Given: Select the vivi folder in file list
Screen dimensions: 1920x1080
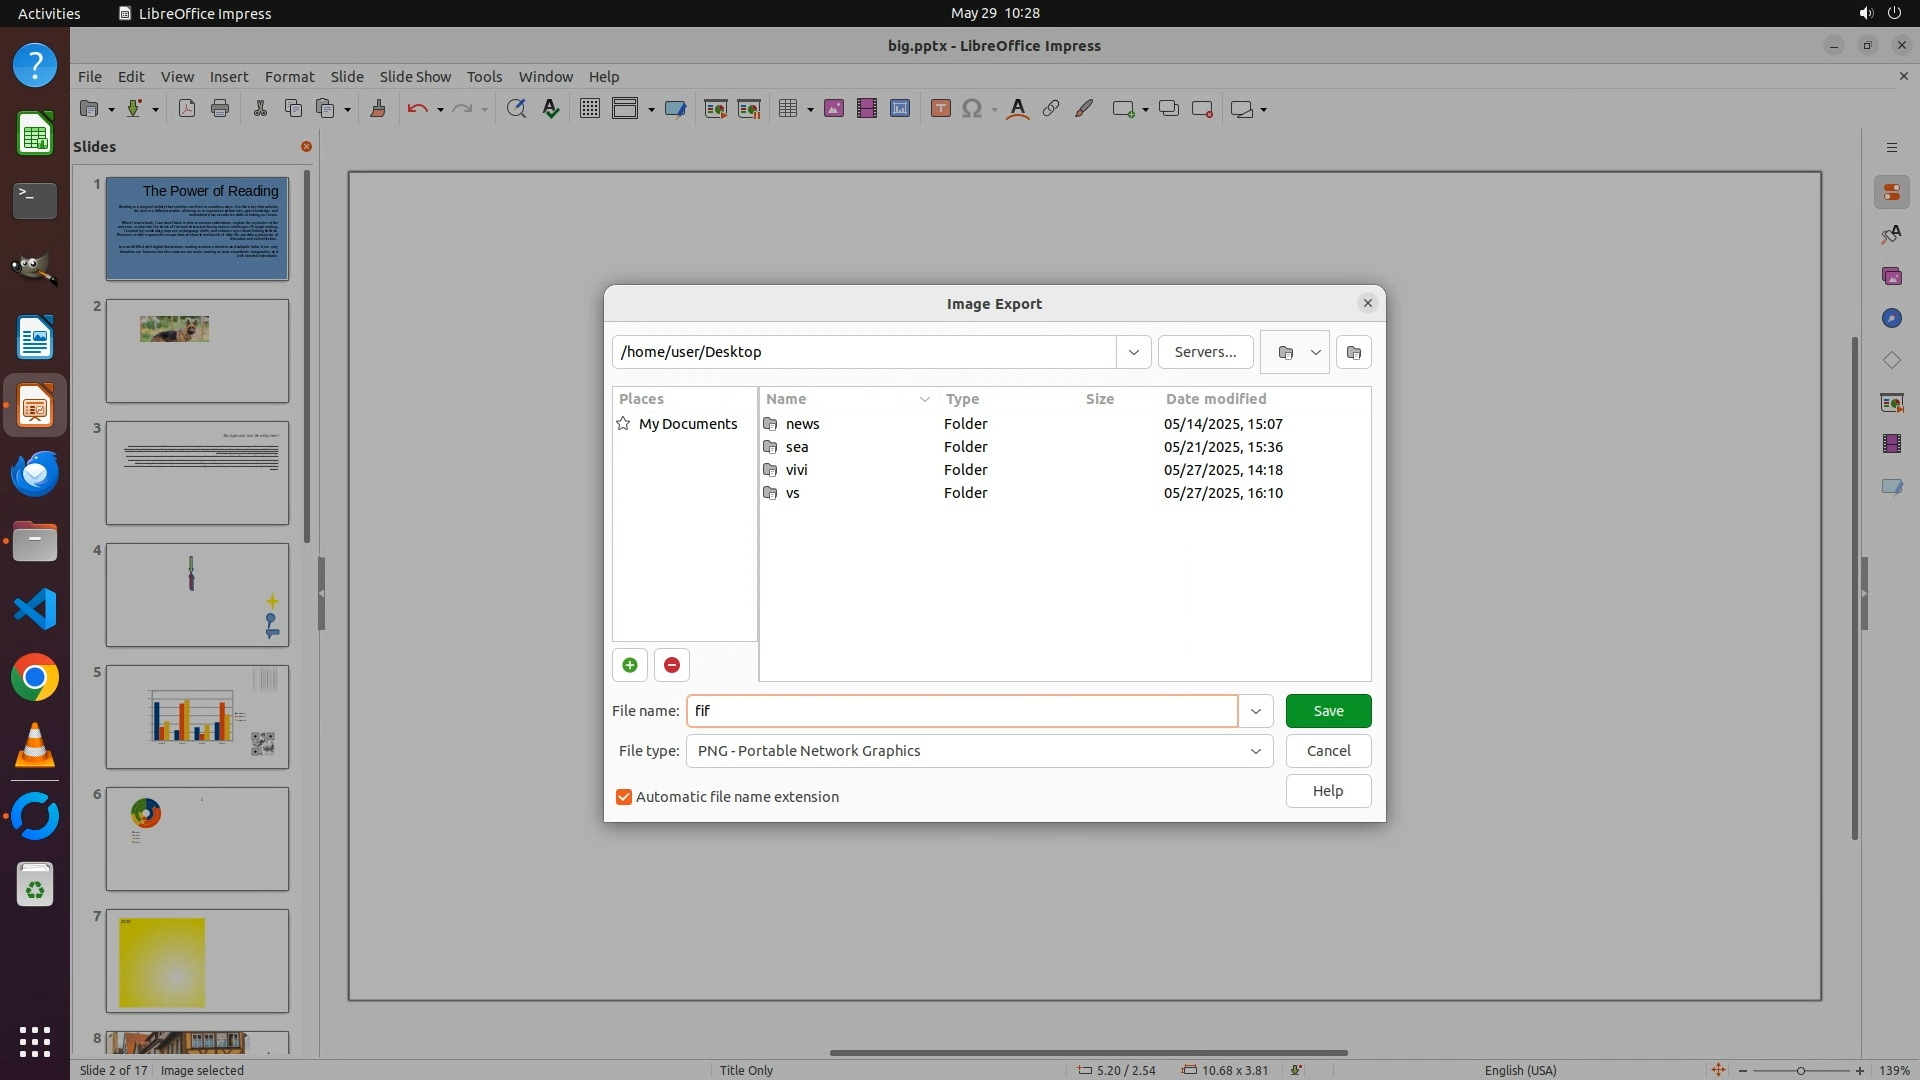Looking at the screenshot, I should pos(796,470).
